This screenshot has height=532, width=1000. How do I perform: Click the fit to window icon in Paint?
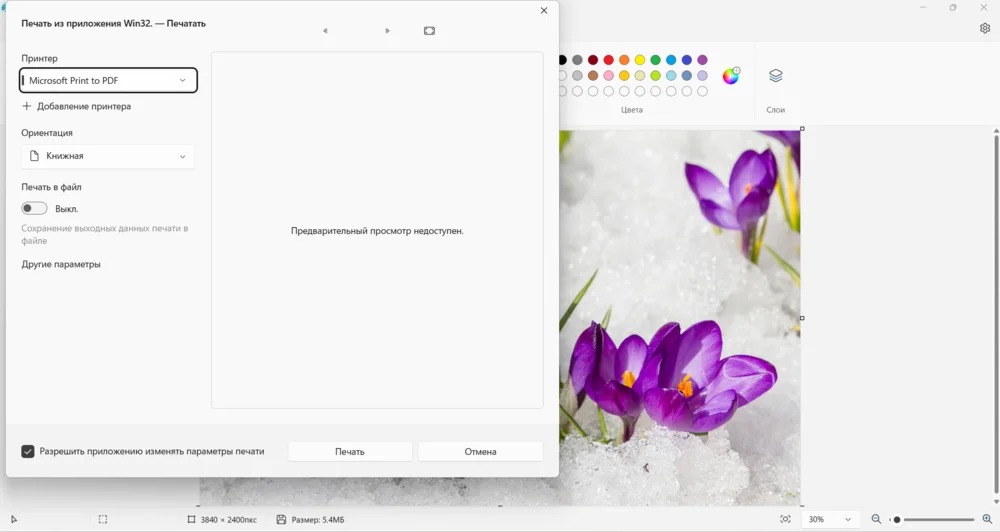[x=785, y=519]
